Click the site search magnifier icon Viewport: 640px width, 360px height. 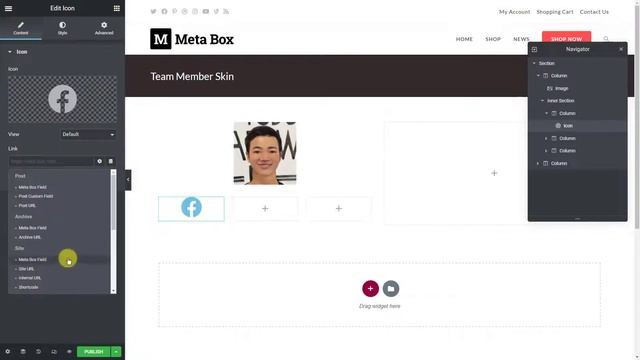[606, 39]
